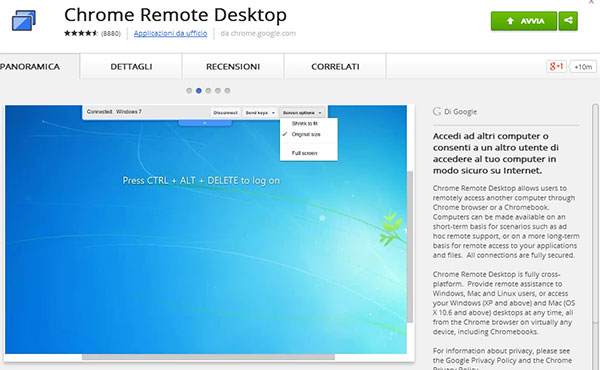The image size is (600, 370).
Task: Open the Screen options dropdown
Action: click(302, 112)
